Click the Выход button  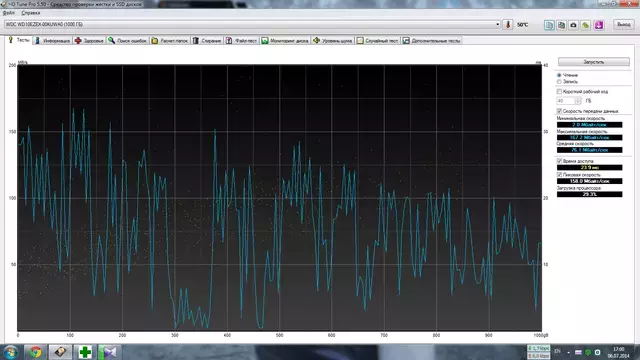click(624, 24)
